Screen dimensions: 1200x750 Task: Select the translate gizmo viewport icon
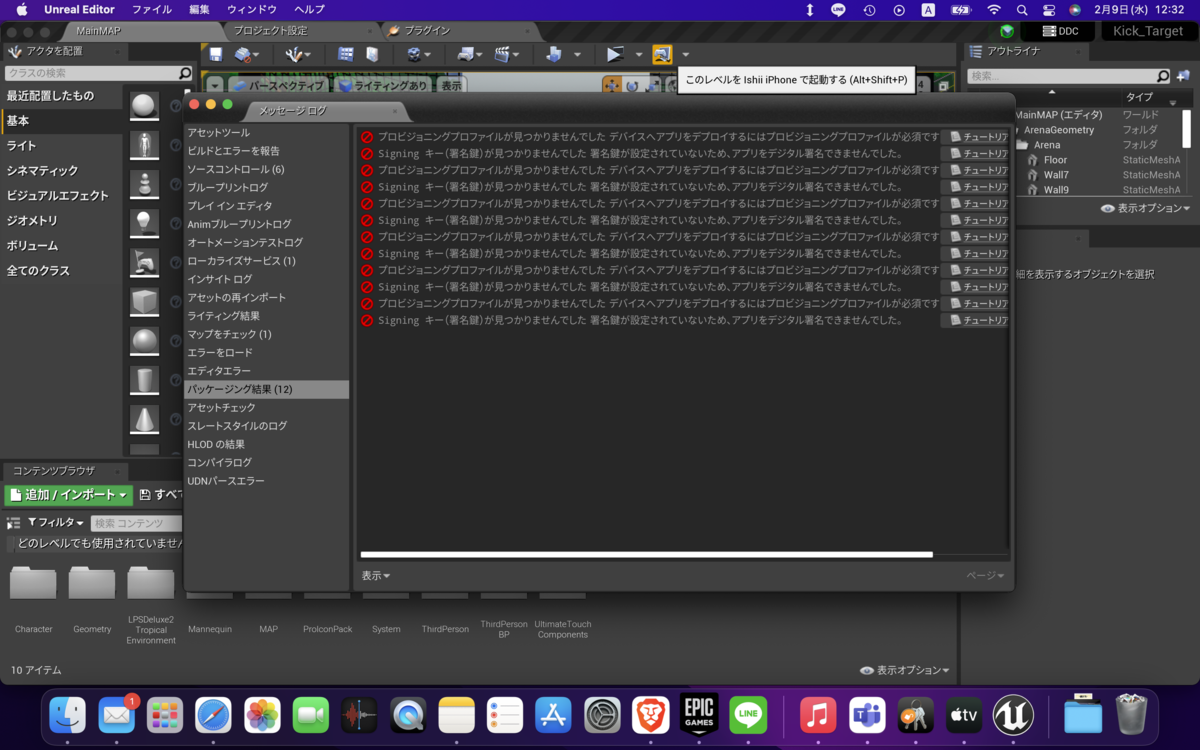click(611, 86)
